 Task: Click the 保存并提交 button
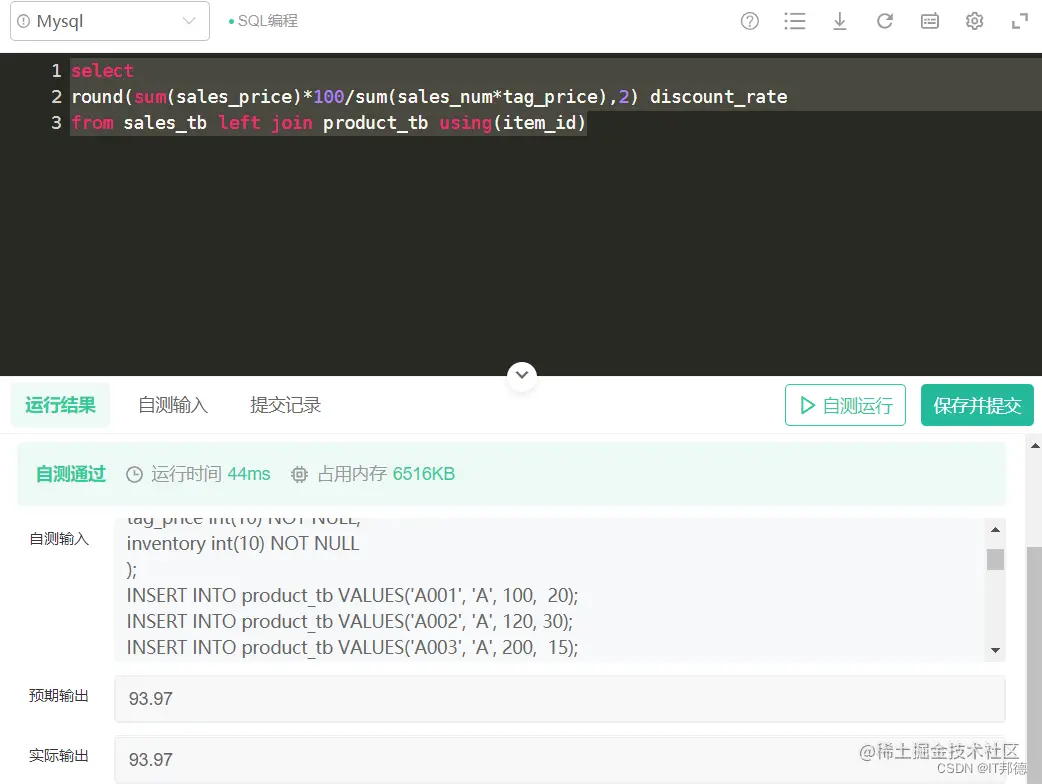[977, 405]
